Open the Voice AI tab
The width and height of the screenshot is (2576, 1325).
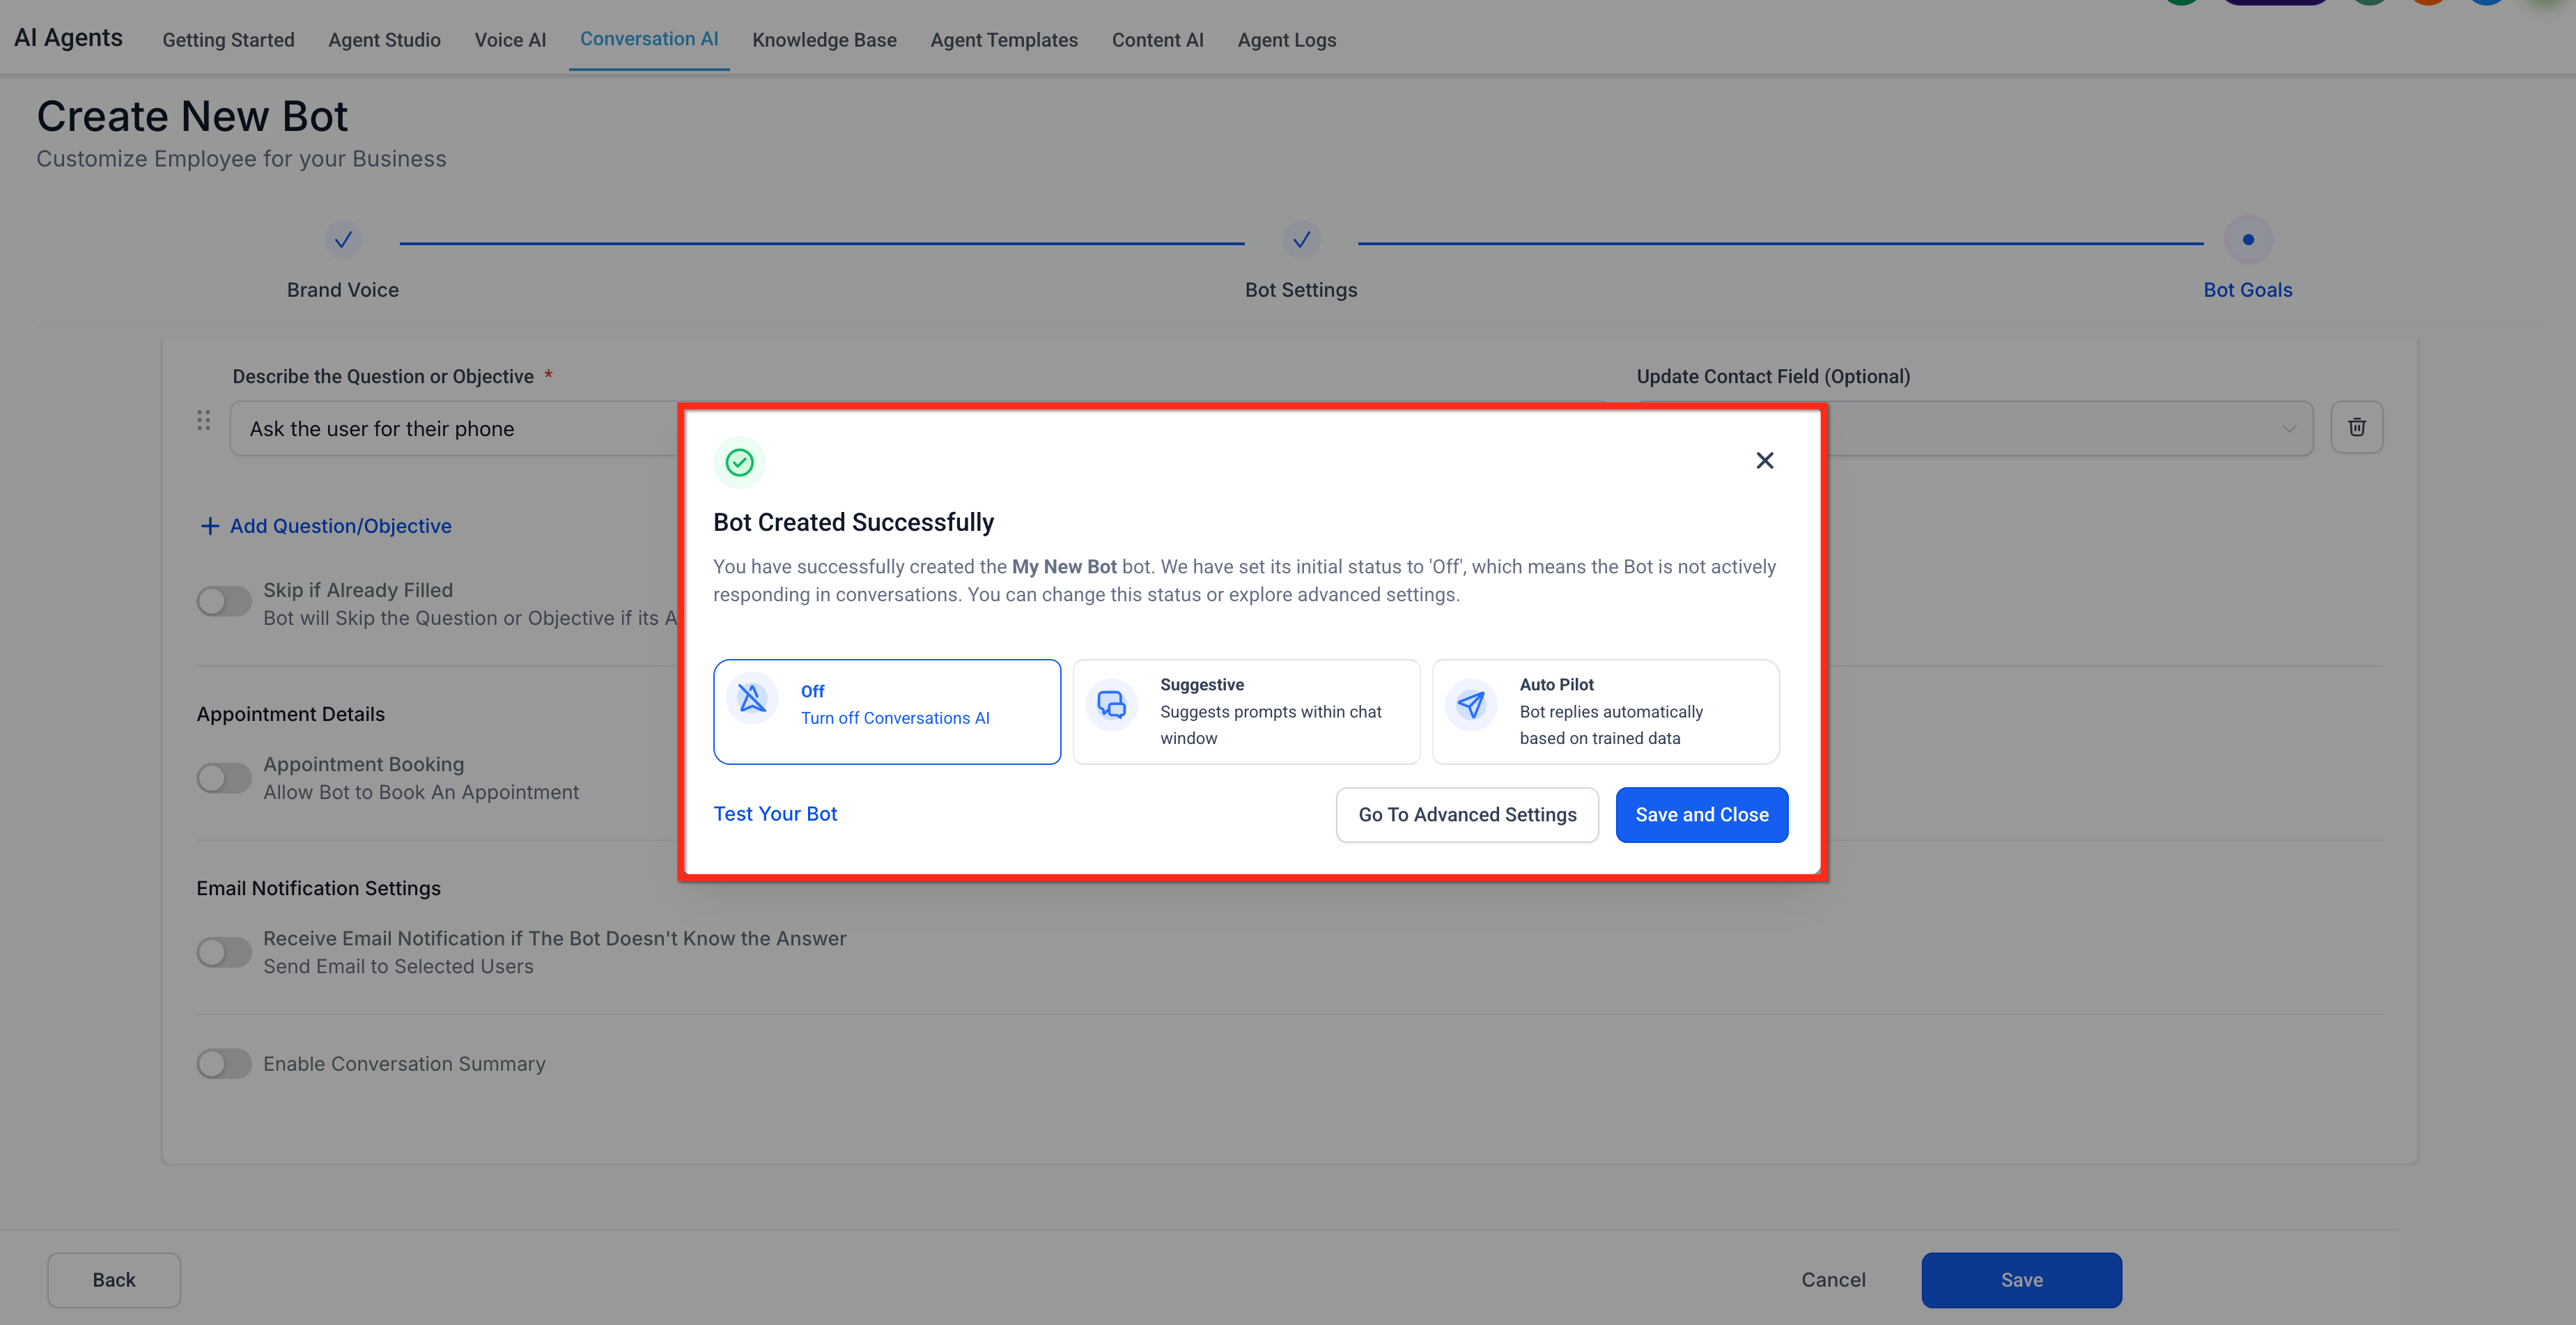pyautogui.click(x=510, y=40)
